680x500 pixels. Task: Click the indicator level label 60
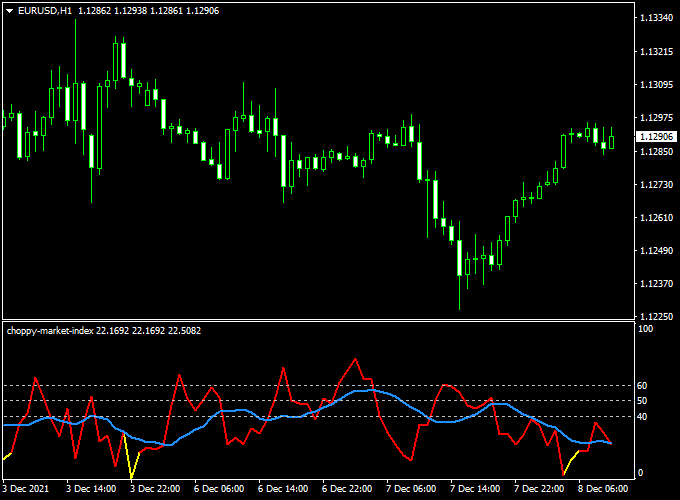click(642, 386)
